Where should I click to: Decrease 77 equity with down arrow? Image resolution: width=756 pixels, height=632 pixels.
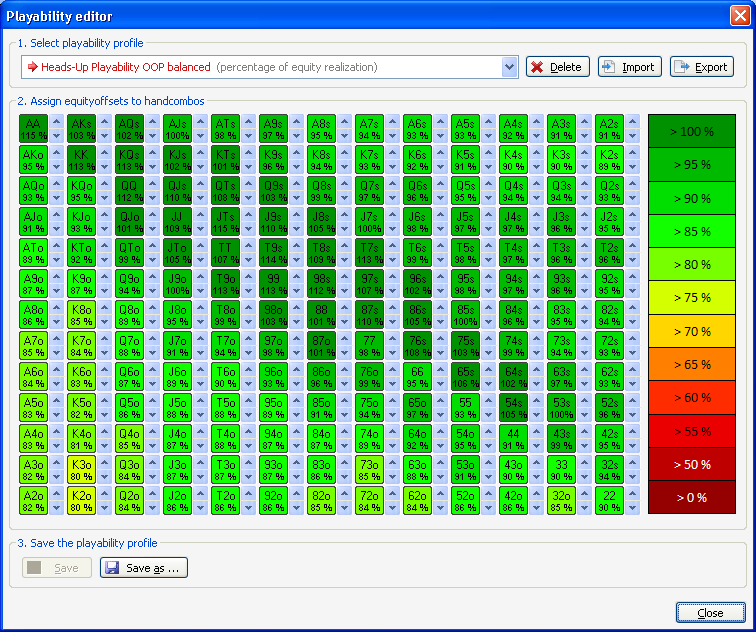393,353
